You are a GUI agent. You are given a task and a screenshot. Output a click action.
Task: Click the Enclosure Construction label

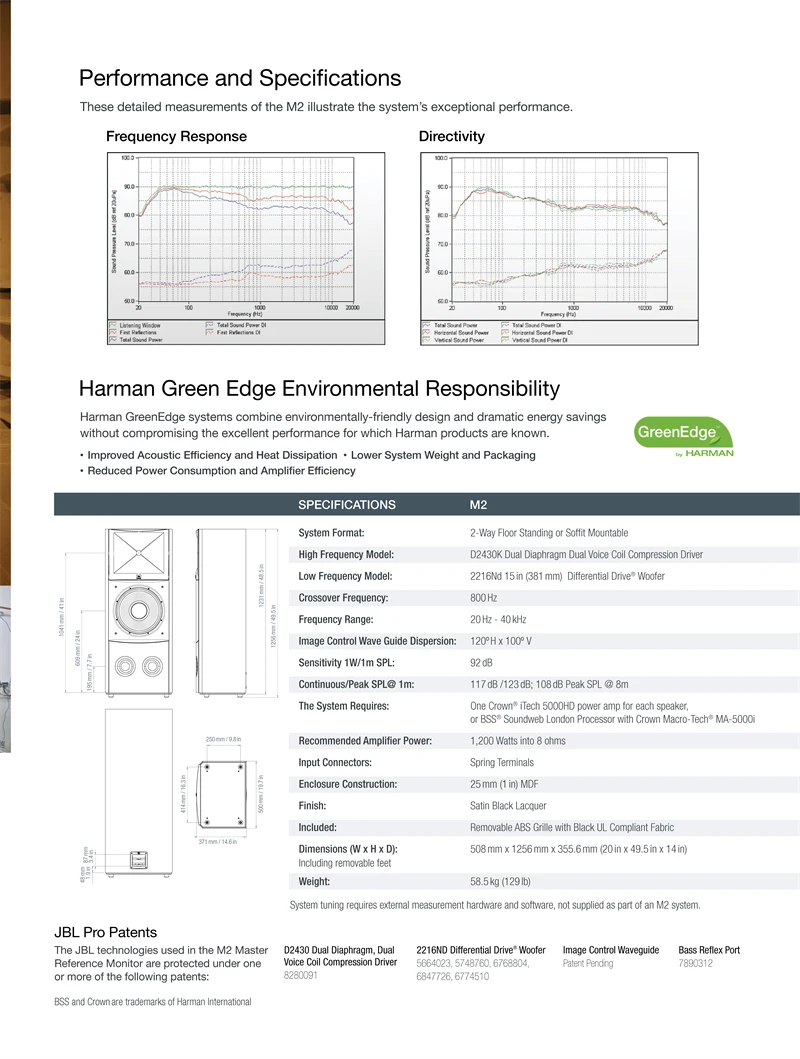[x=348, y=784]
